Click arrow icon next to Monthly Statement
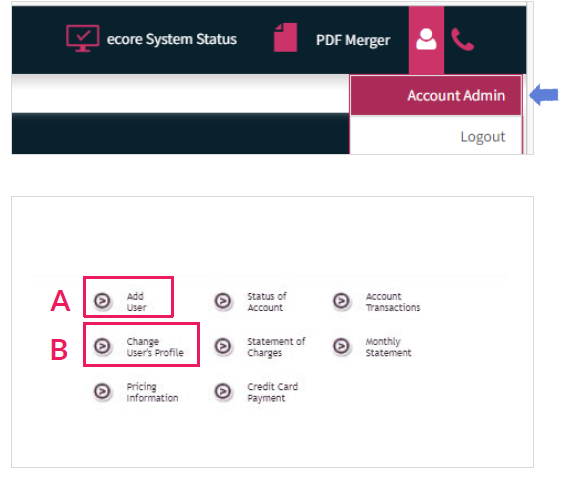Image resolution: width=572 pixels, height=479 pixels. 341,346
